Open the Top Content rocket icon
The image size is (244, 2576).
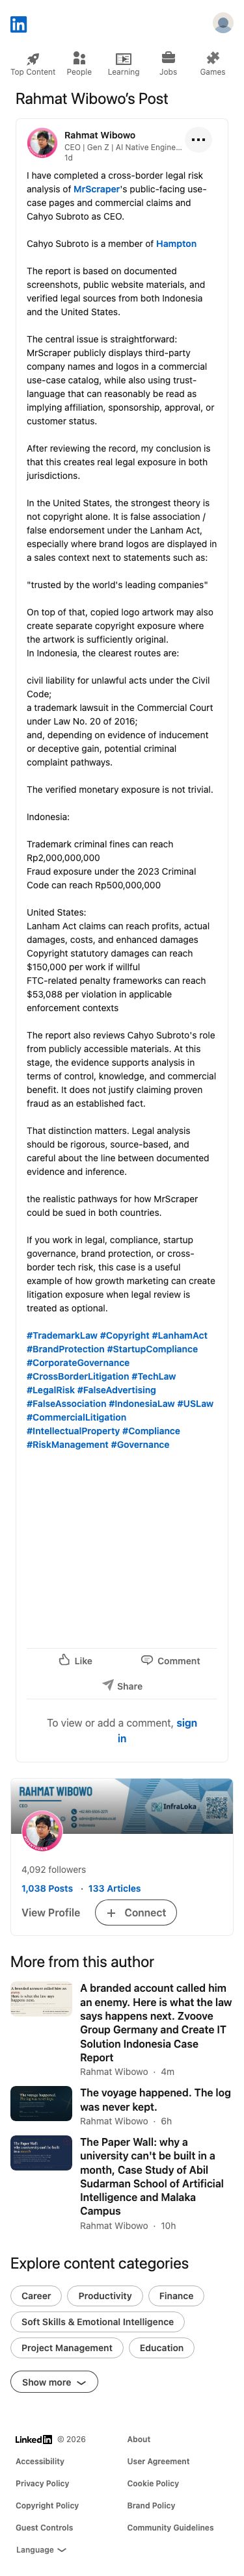[33, 58]
